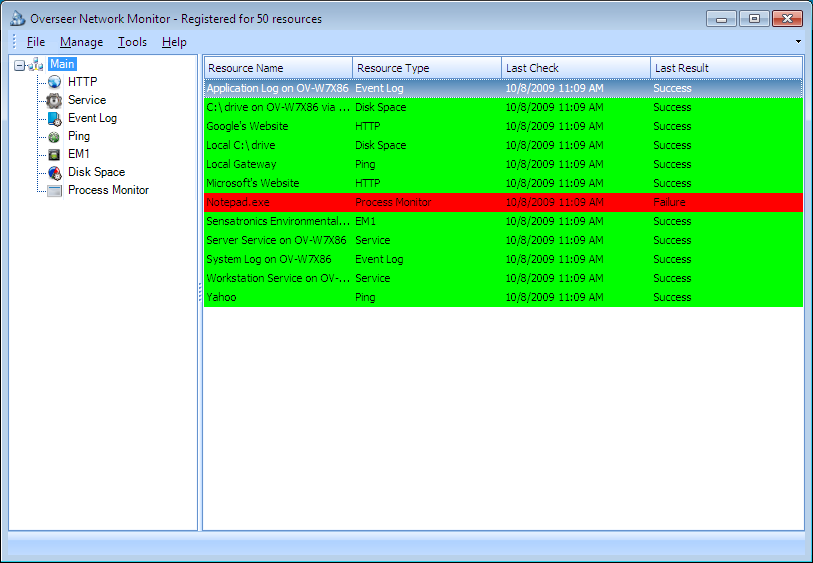Click the Service gear icon in tree
The width and height of the screenshot is (813, 563).
pyautogui.click(x=54, y=100)
